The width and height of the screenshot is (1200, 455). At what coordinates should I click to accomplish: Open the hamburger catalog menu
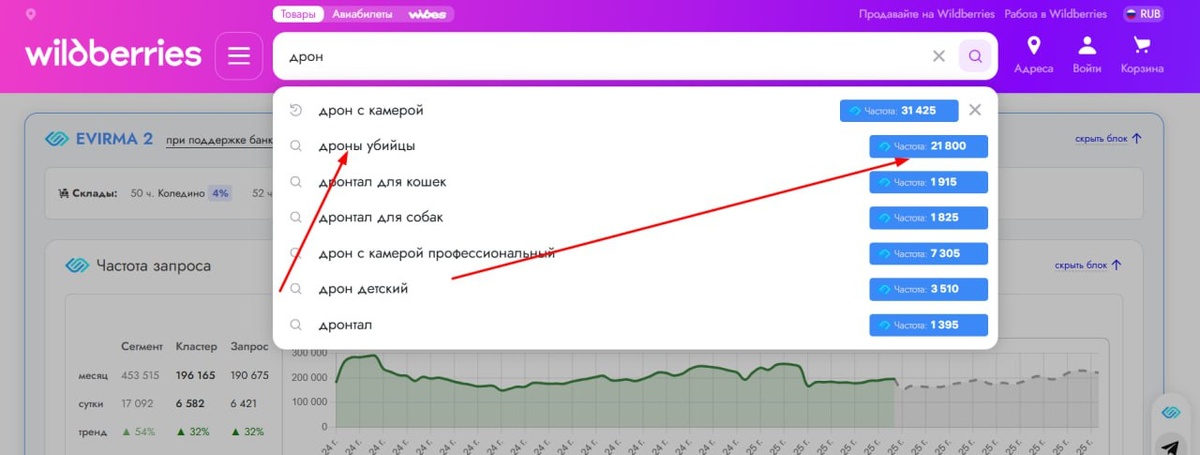pos(239,56)
